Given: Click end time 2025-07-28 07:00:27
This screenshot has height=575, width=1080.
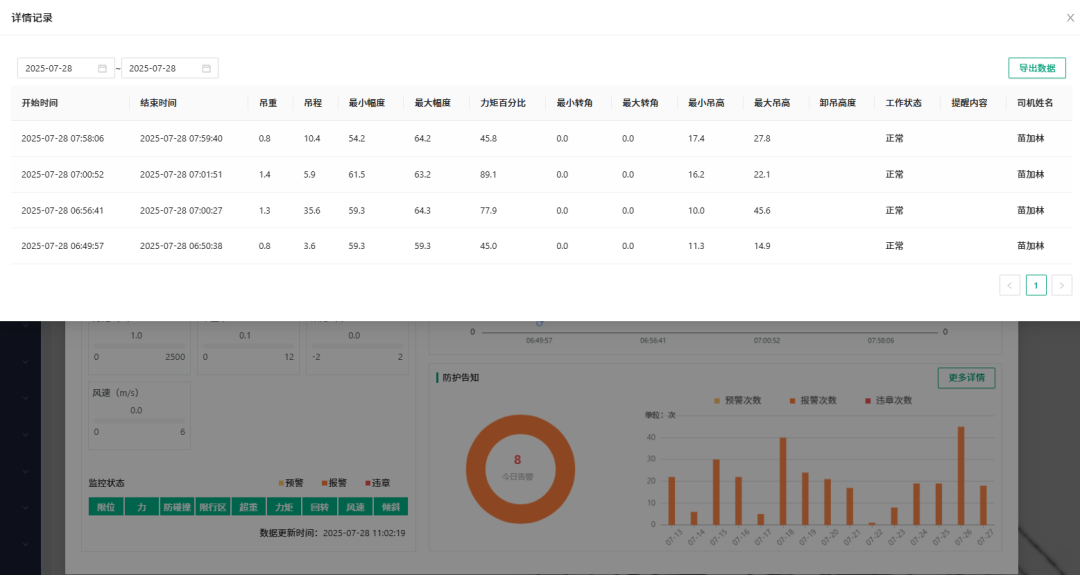Looking at the screenshot, I should [x=181, y=210].
